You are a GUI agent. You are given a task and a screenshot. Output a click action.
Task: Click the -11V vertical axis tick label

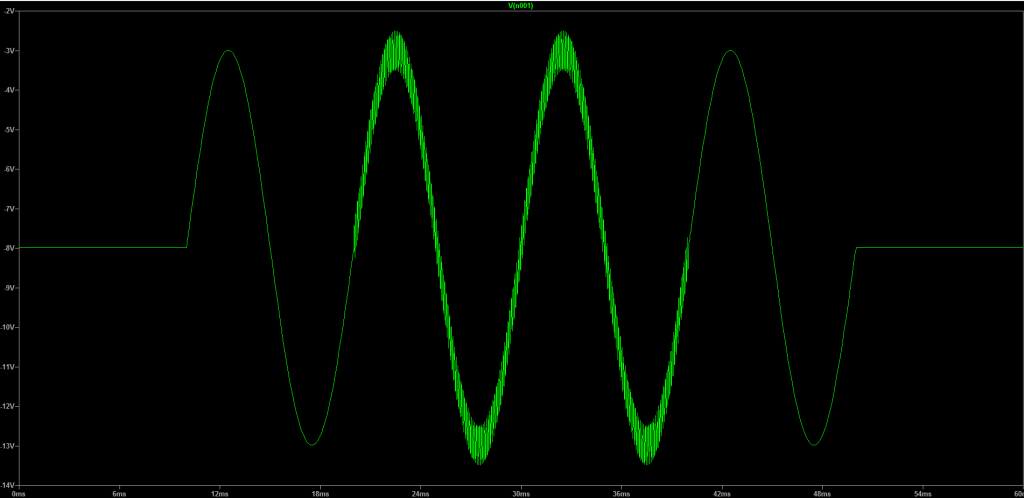pyautogui.click(x=8, y=367)
